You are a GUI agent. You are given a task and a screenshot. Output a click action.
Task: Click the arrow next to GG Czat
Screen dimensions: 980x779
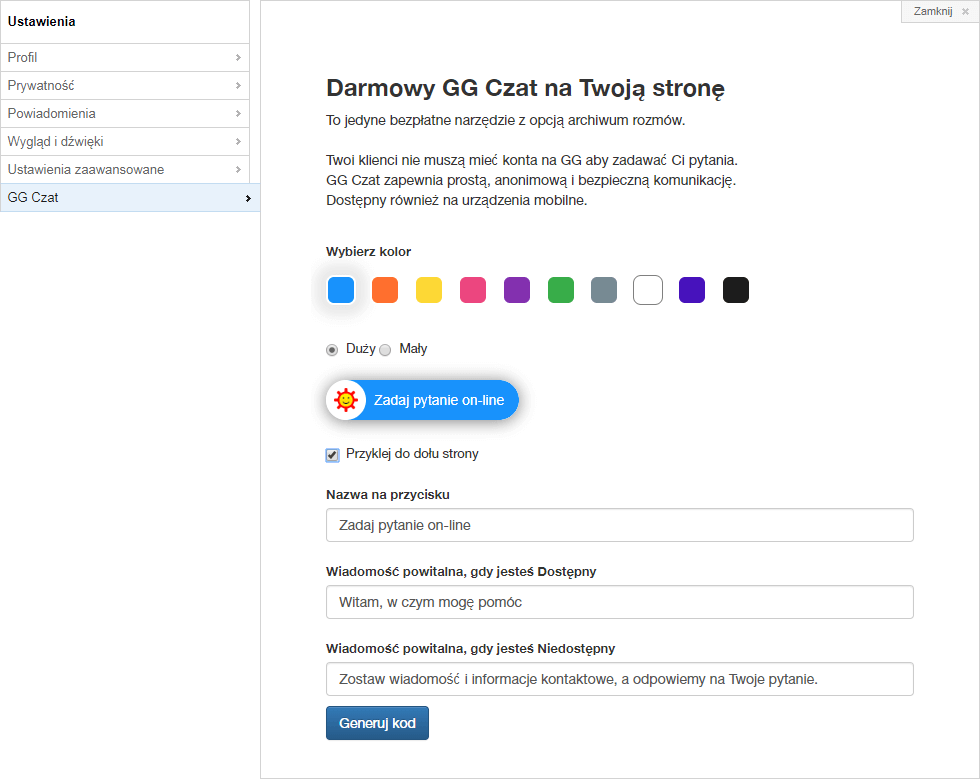tap(248, 198)
